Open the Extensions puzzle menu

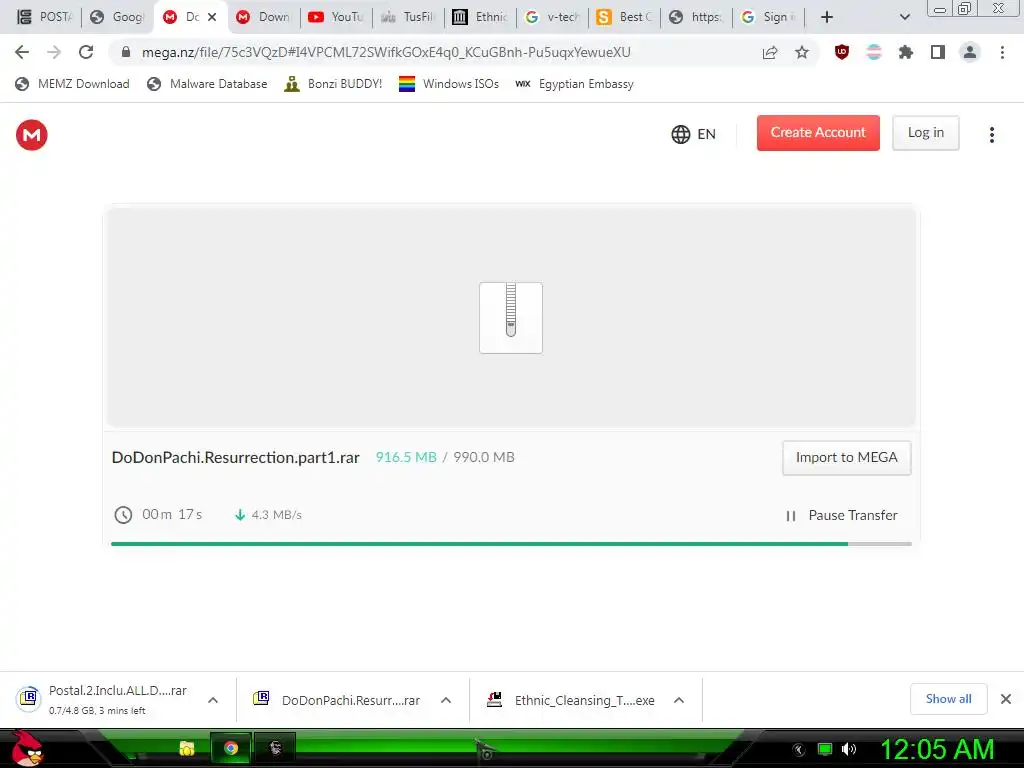(906, 52)
